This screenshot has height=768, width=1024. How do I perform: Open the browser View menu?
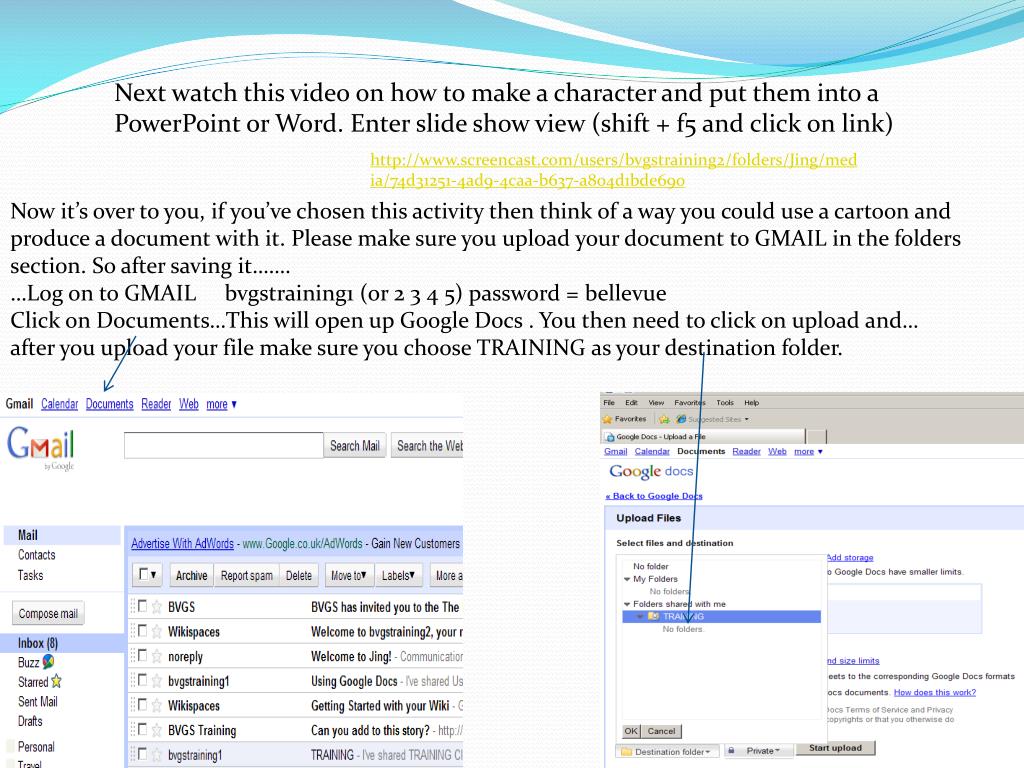point(656,403)
